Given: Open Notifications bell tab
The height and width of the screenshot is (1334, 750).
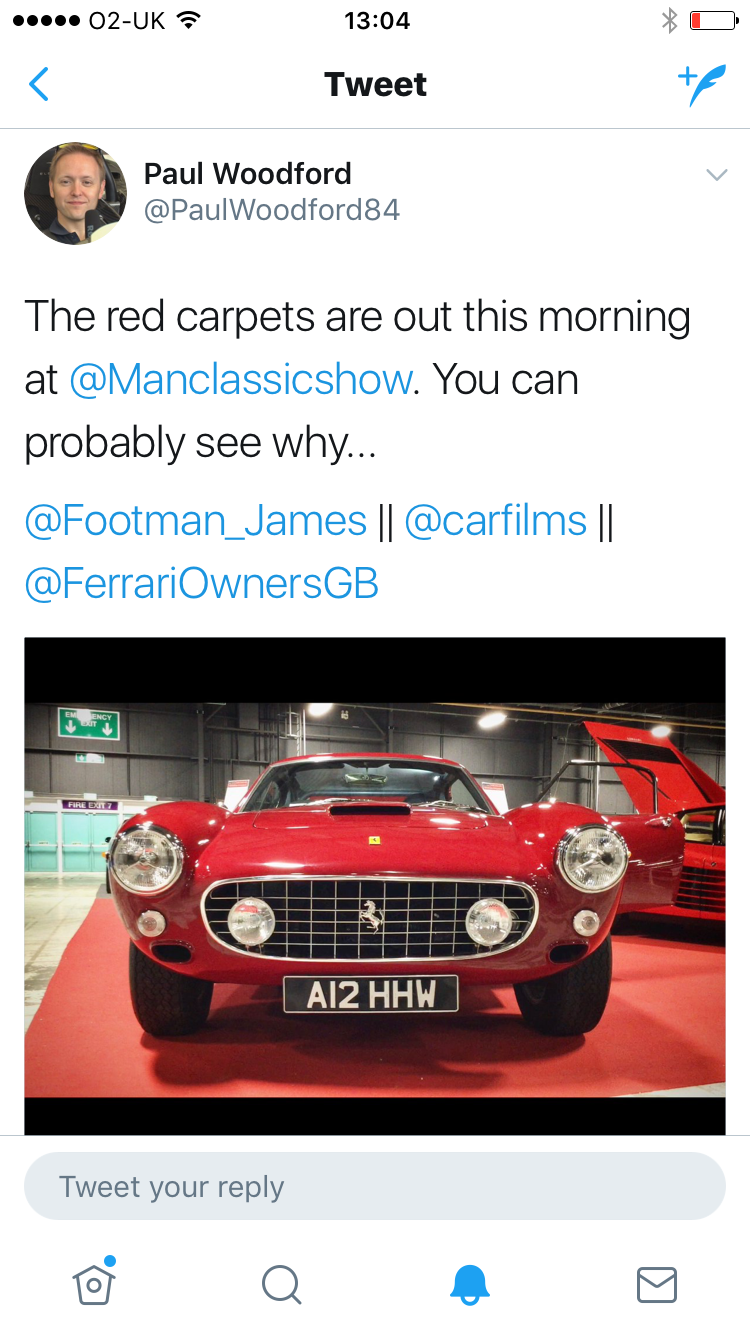Looking at the screenshot, I should point(469,1285).
